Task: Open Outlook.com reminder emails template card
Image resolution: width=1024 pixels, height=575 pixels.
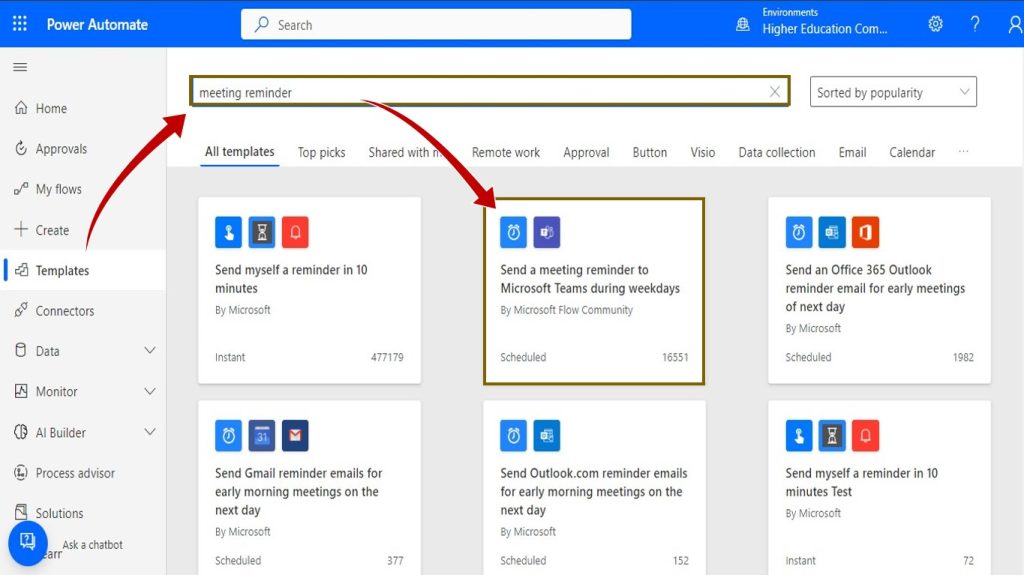Action: 594,488
